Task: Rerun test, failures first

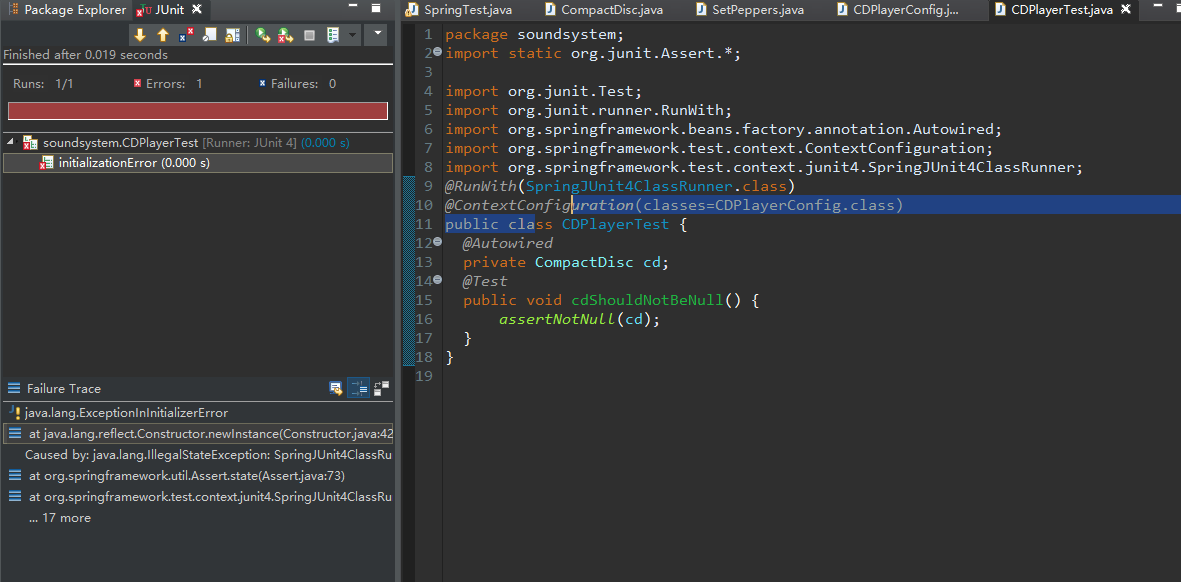Action: click(286, 35)
